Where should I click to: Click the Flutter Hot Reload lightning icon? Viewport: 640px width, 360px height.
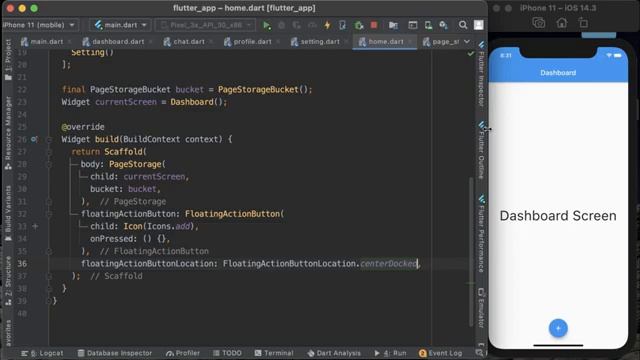pos(327,25)
